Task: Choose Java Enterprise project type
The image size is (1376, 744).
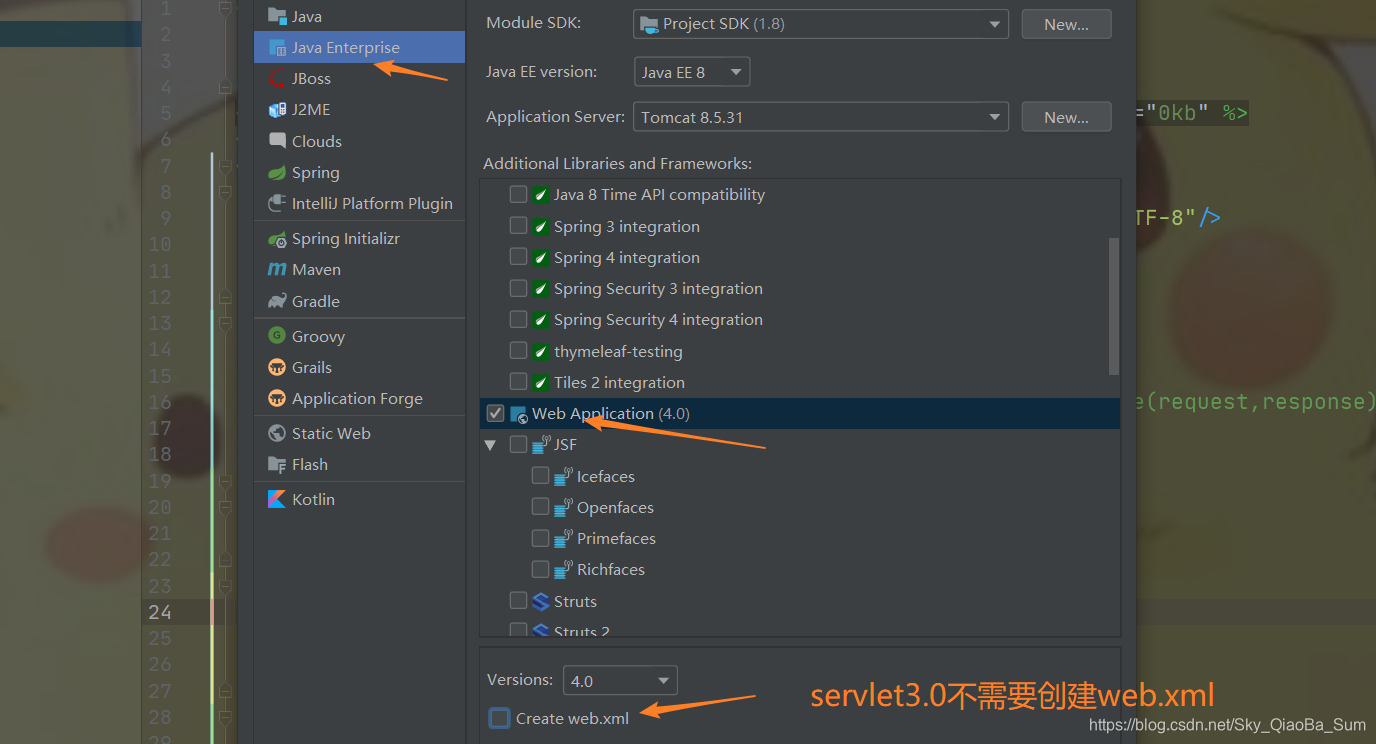Action: tap(359, 47)
